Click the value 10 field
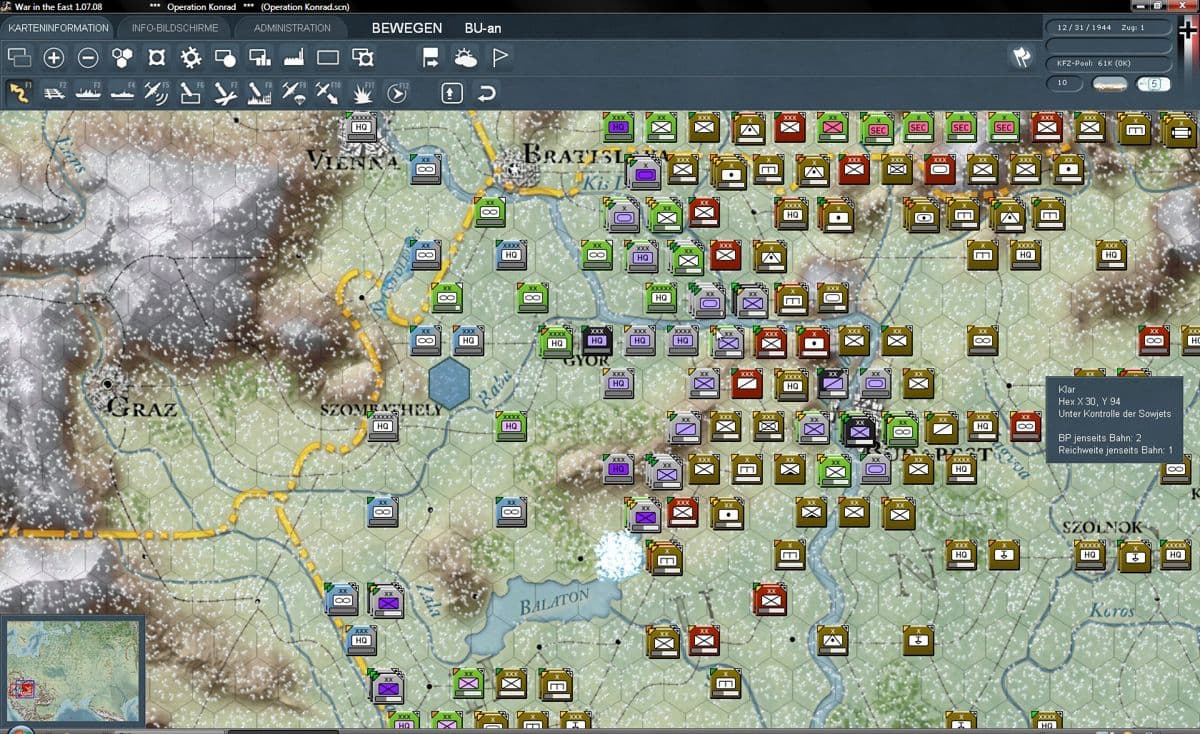 1064,83
